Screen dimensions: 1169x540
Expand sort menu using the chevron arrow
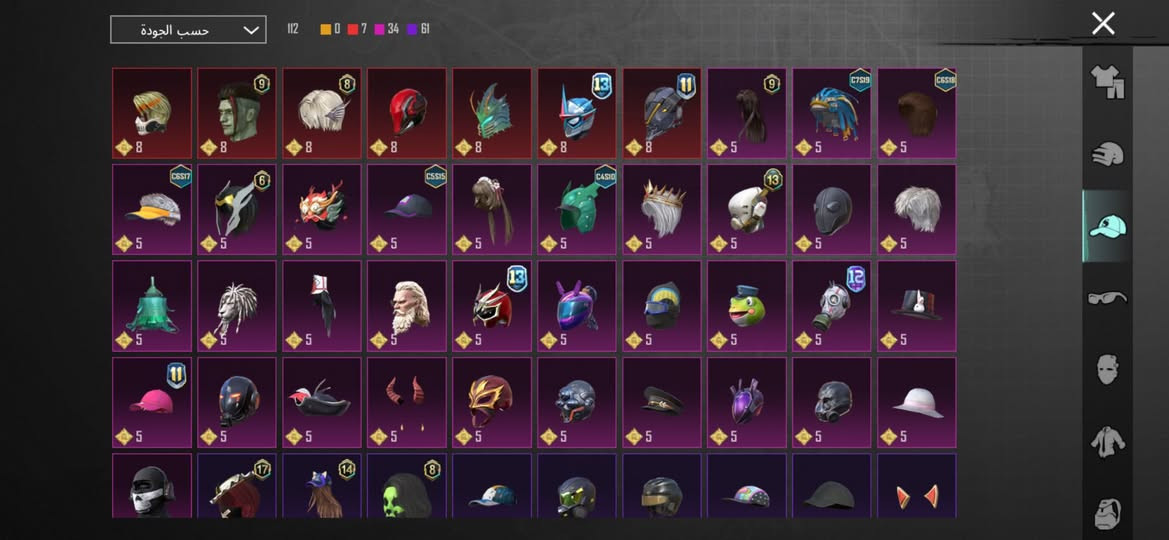(x=251, y=31)
